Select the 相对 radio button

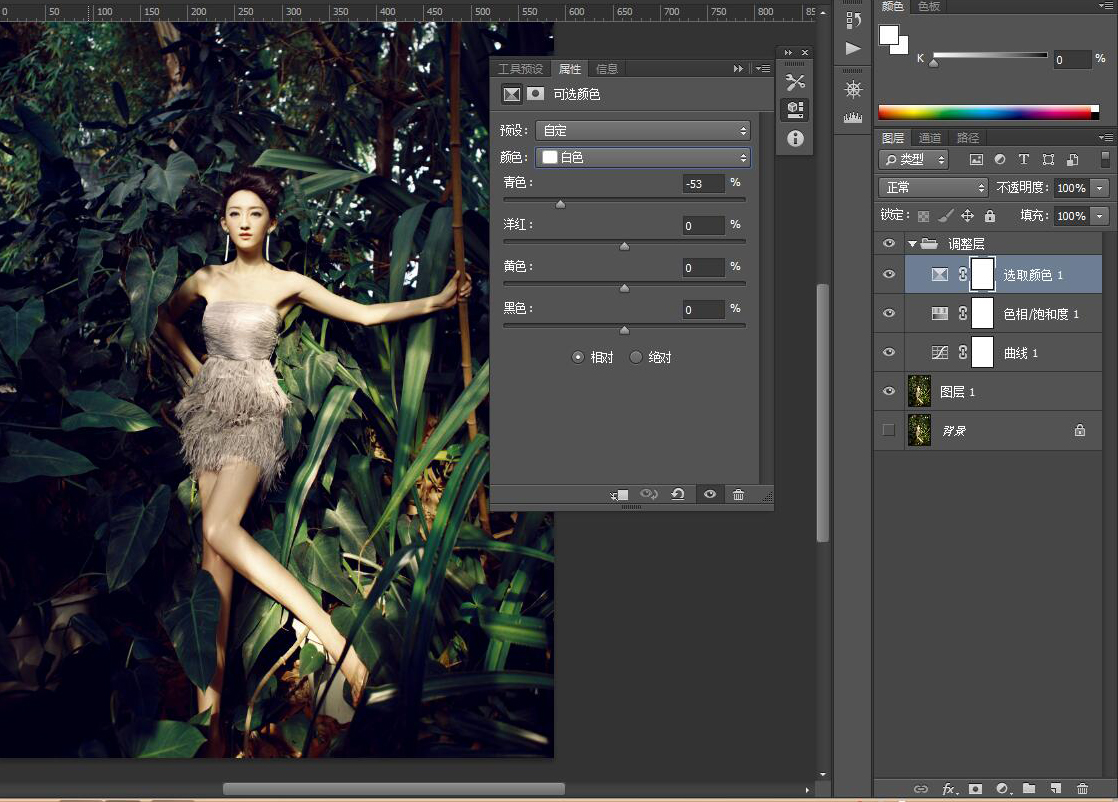click(x=578, y=357)
